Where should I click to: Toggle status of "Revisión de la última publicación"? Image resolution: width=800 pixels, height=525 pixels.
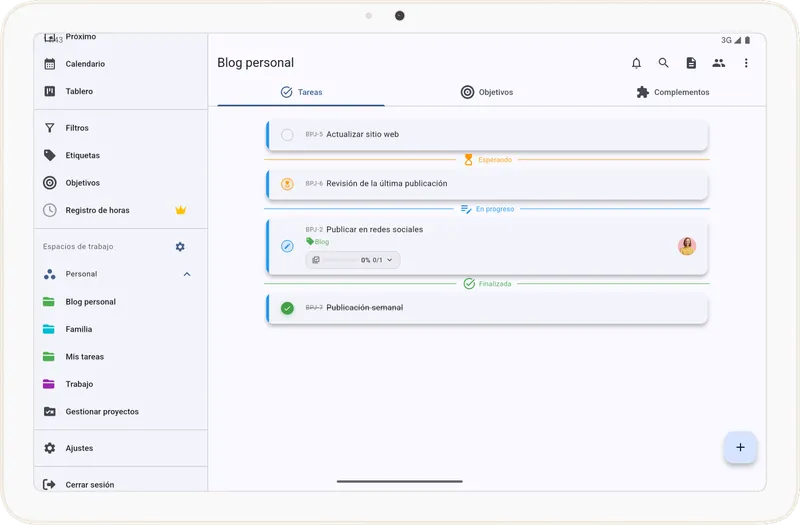[287, 184]
